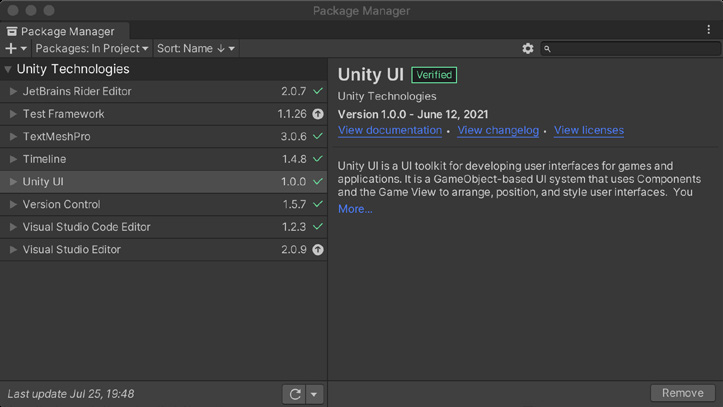Select TextMeshPro package
The width and height of the screenshot is (723, 407).
[x=163, y=136]
